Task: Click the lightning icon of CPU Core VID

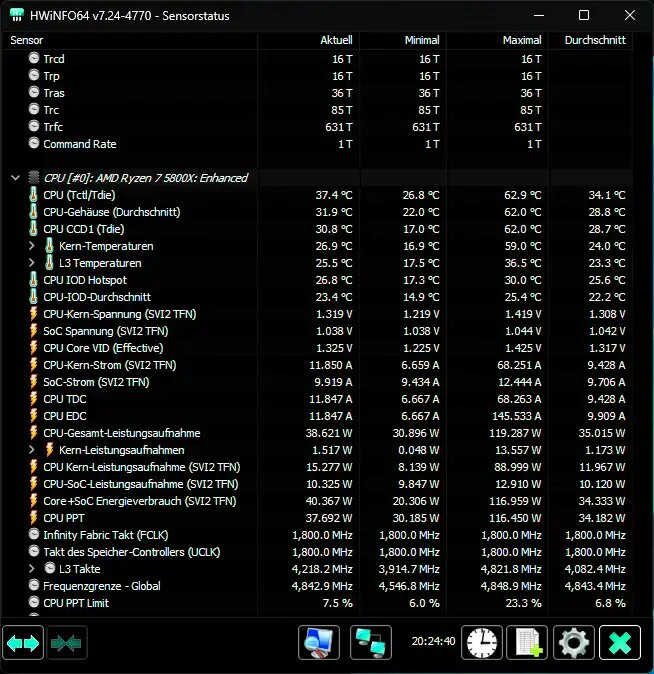Action: pos(34,348)
